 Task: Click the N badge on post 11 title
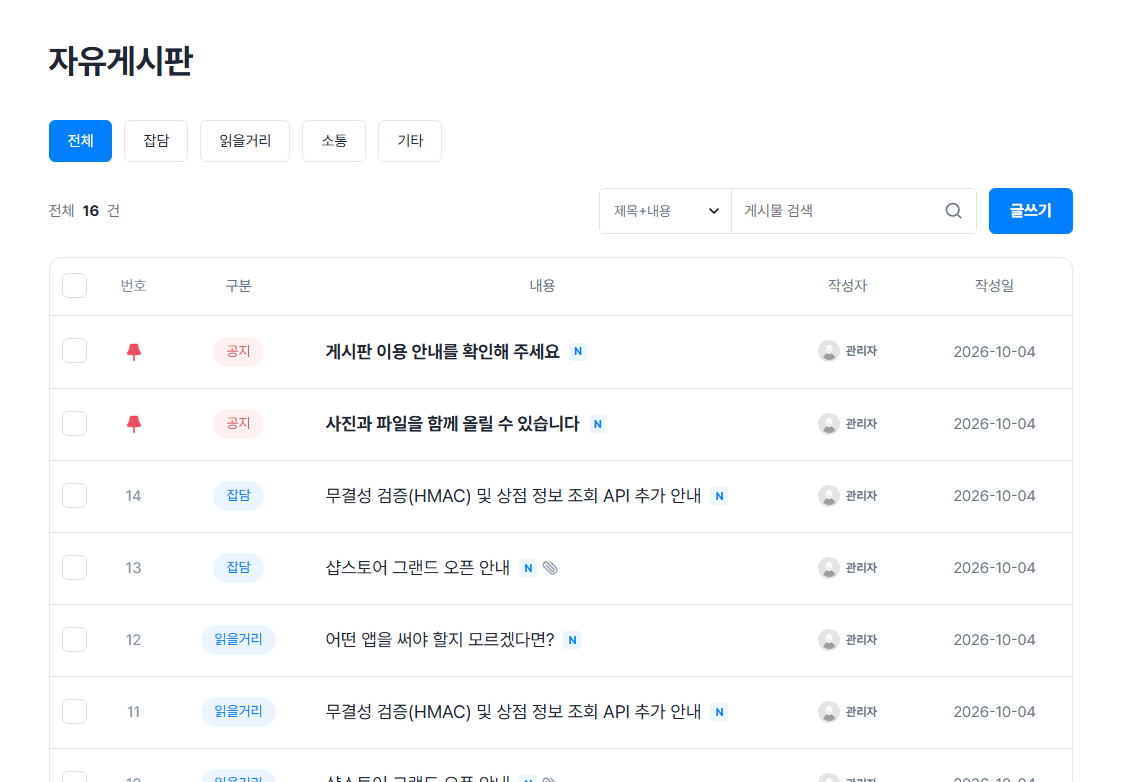point(719,712)
